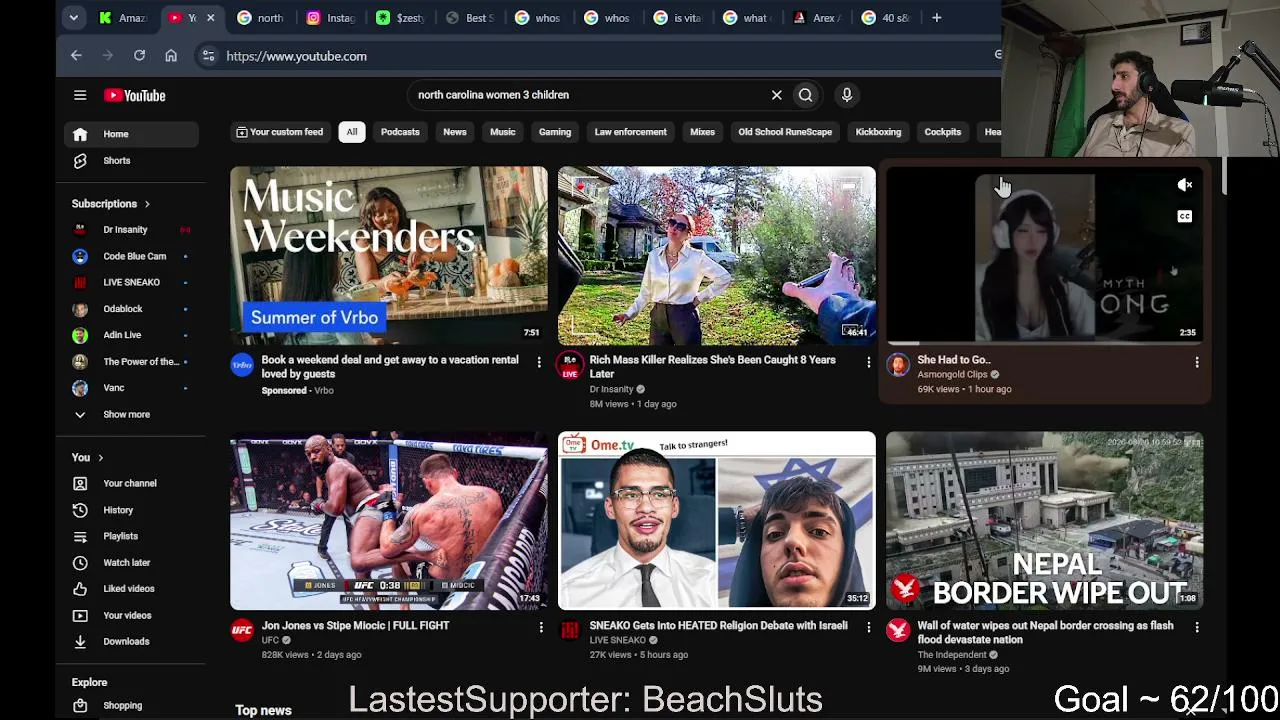This screenshot has height=720, width=1280.
Task: Open options menu for Jon Jones fight video
Action: pos(541,627)
